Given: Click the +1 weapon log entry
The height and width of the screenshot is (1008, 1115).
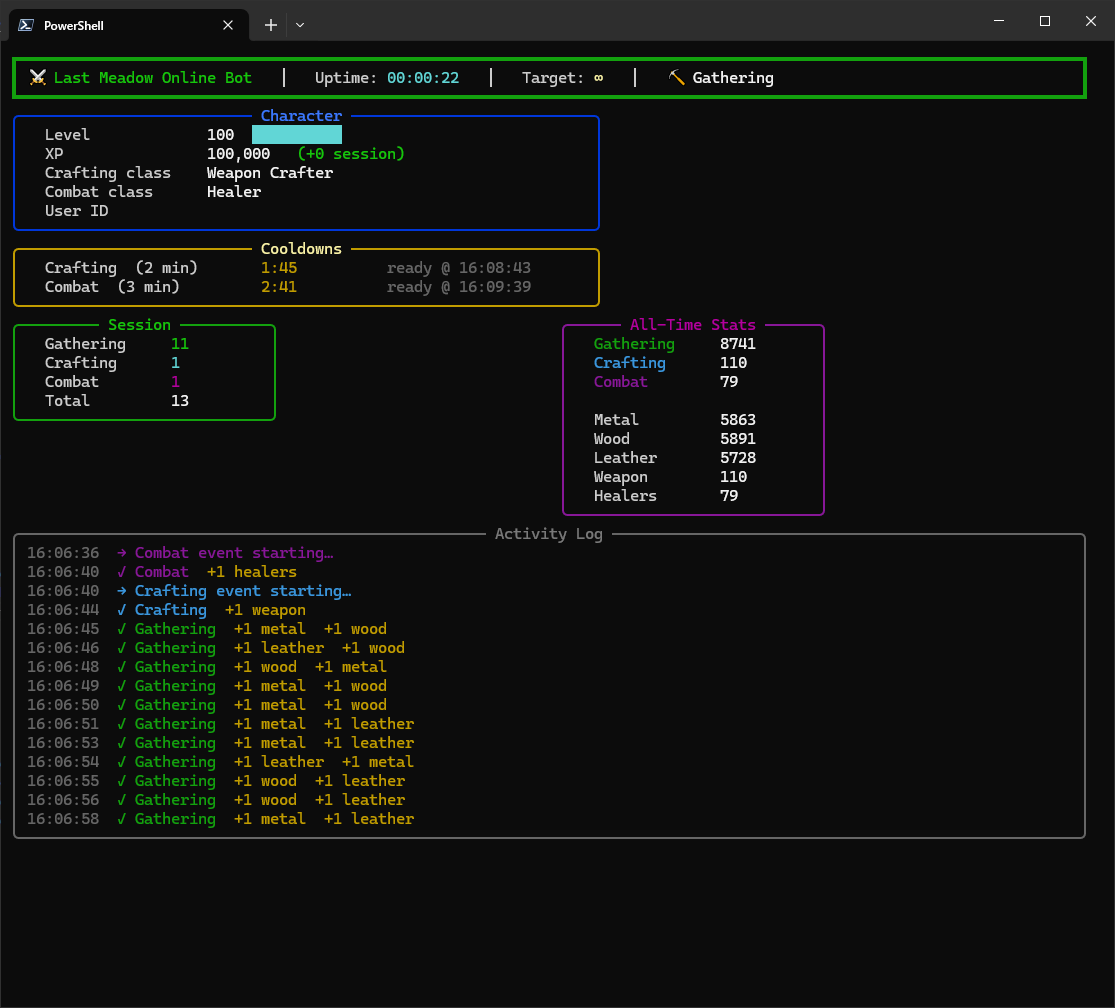Looking at the screenshot, I should [x=265, y=610].
